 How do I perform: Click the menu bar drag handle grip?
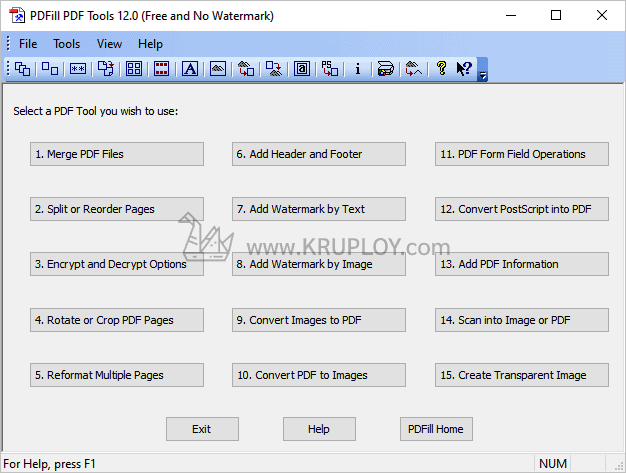8,44
